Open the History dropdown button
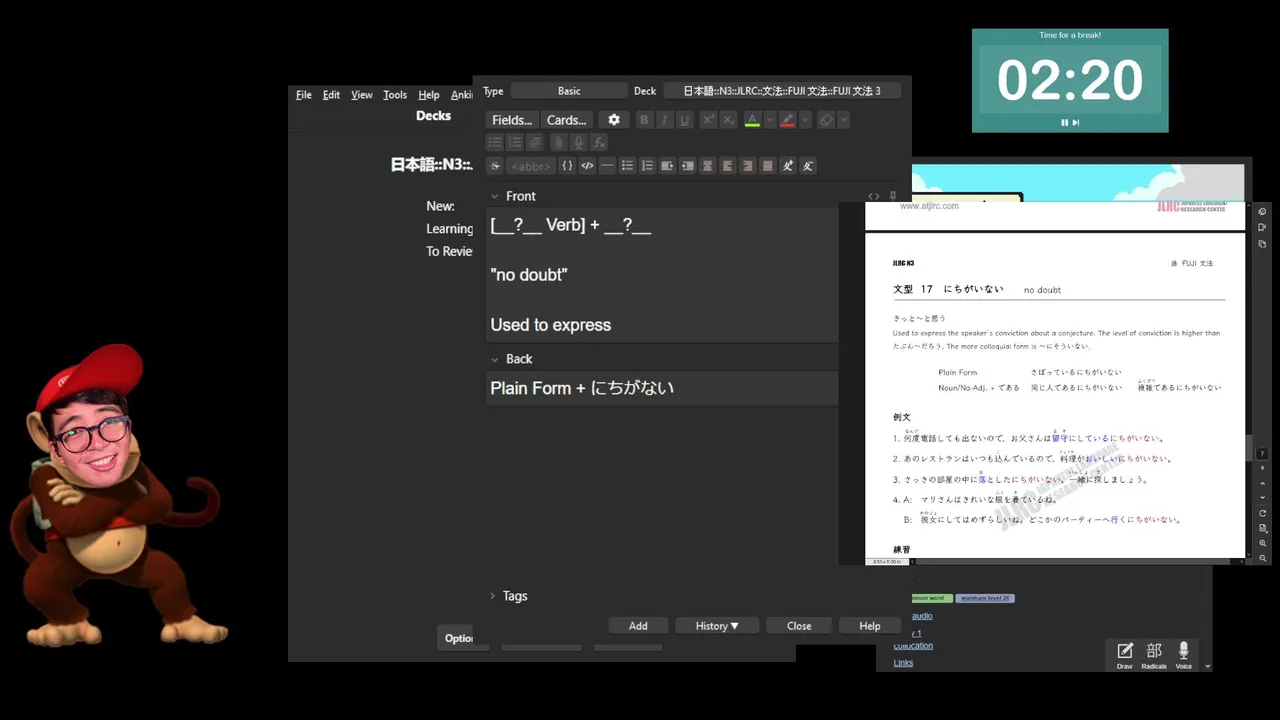Viewport: 1280px width, 720px height. (x=717, y=626)
